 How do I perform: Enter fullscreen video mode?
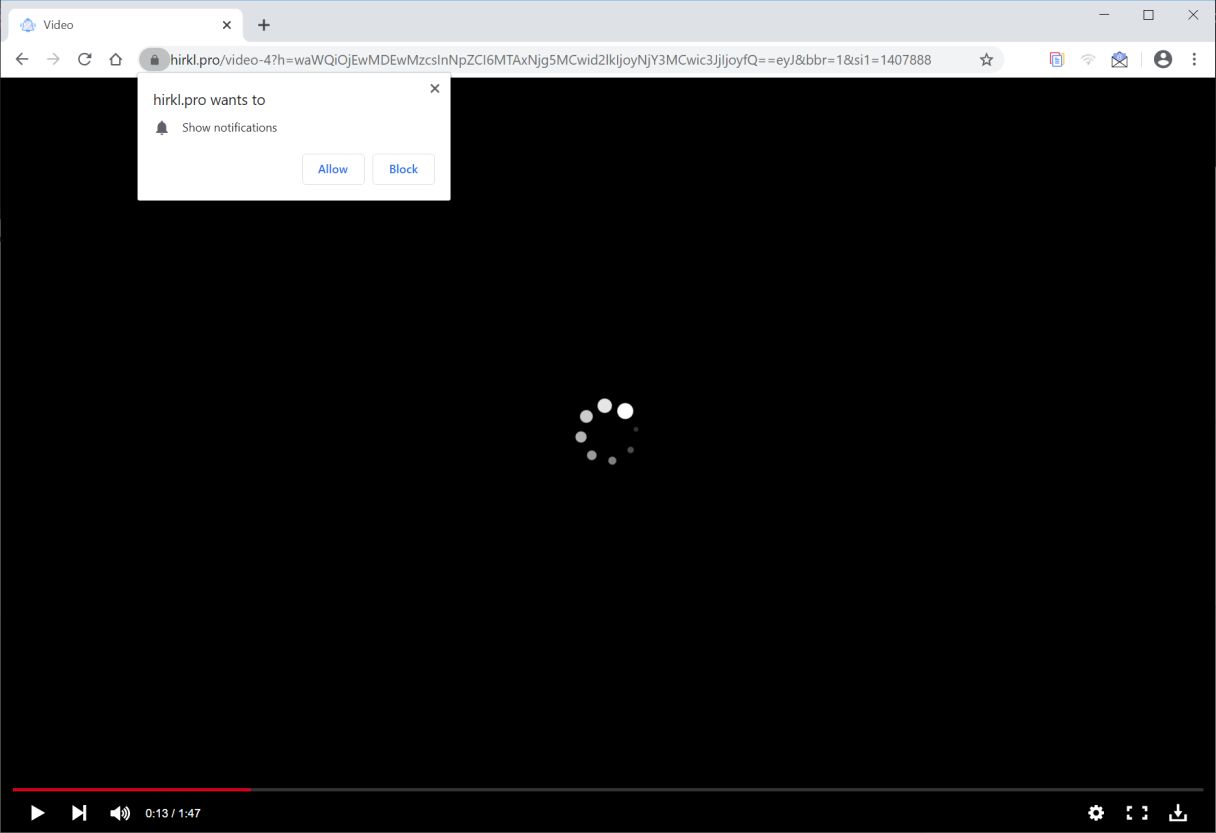(x=1136, y=813)
